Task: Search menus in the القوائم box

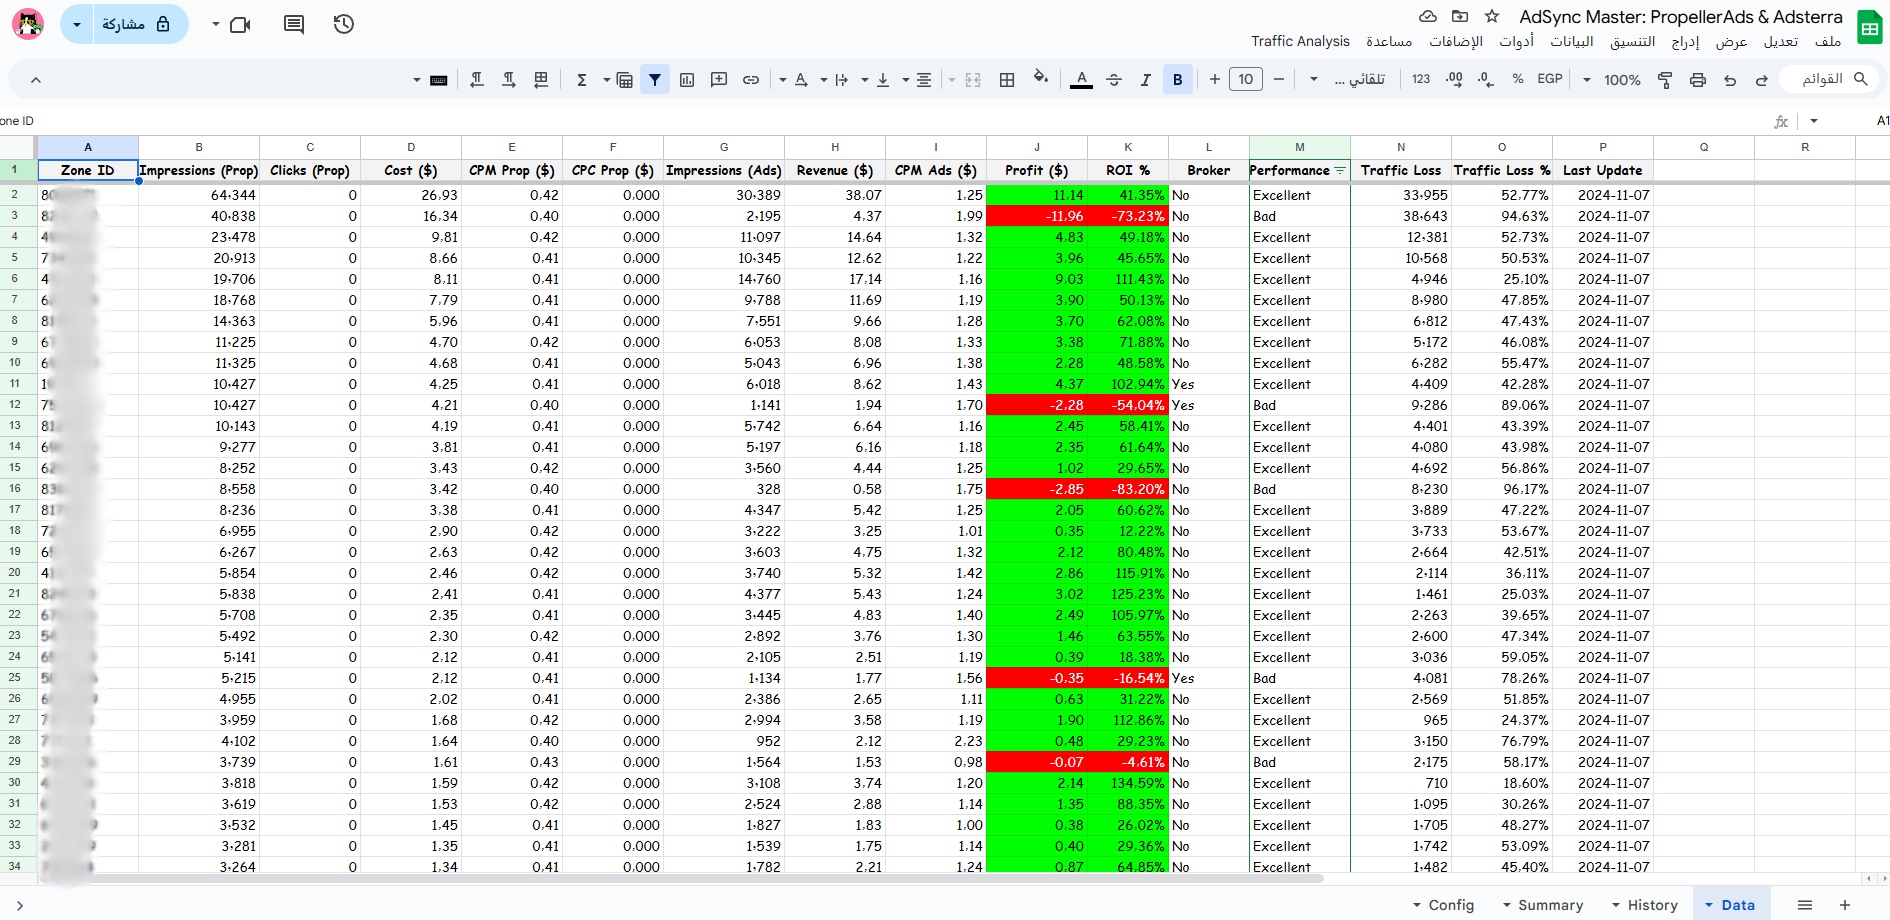Action: [x=1828, y=79]
